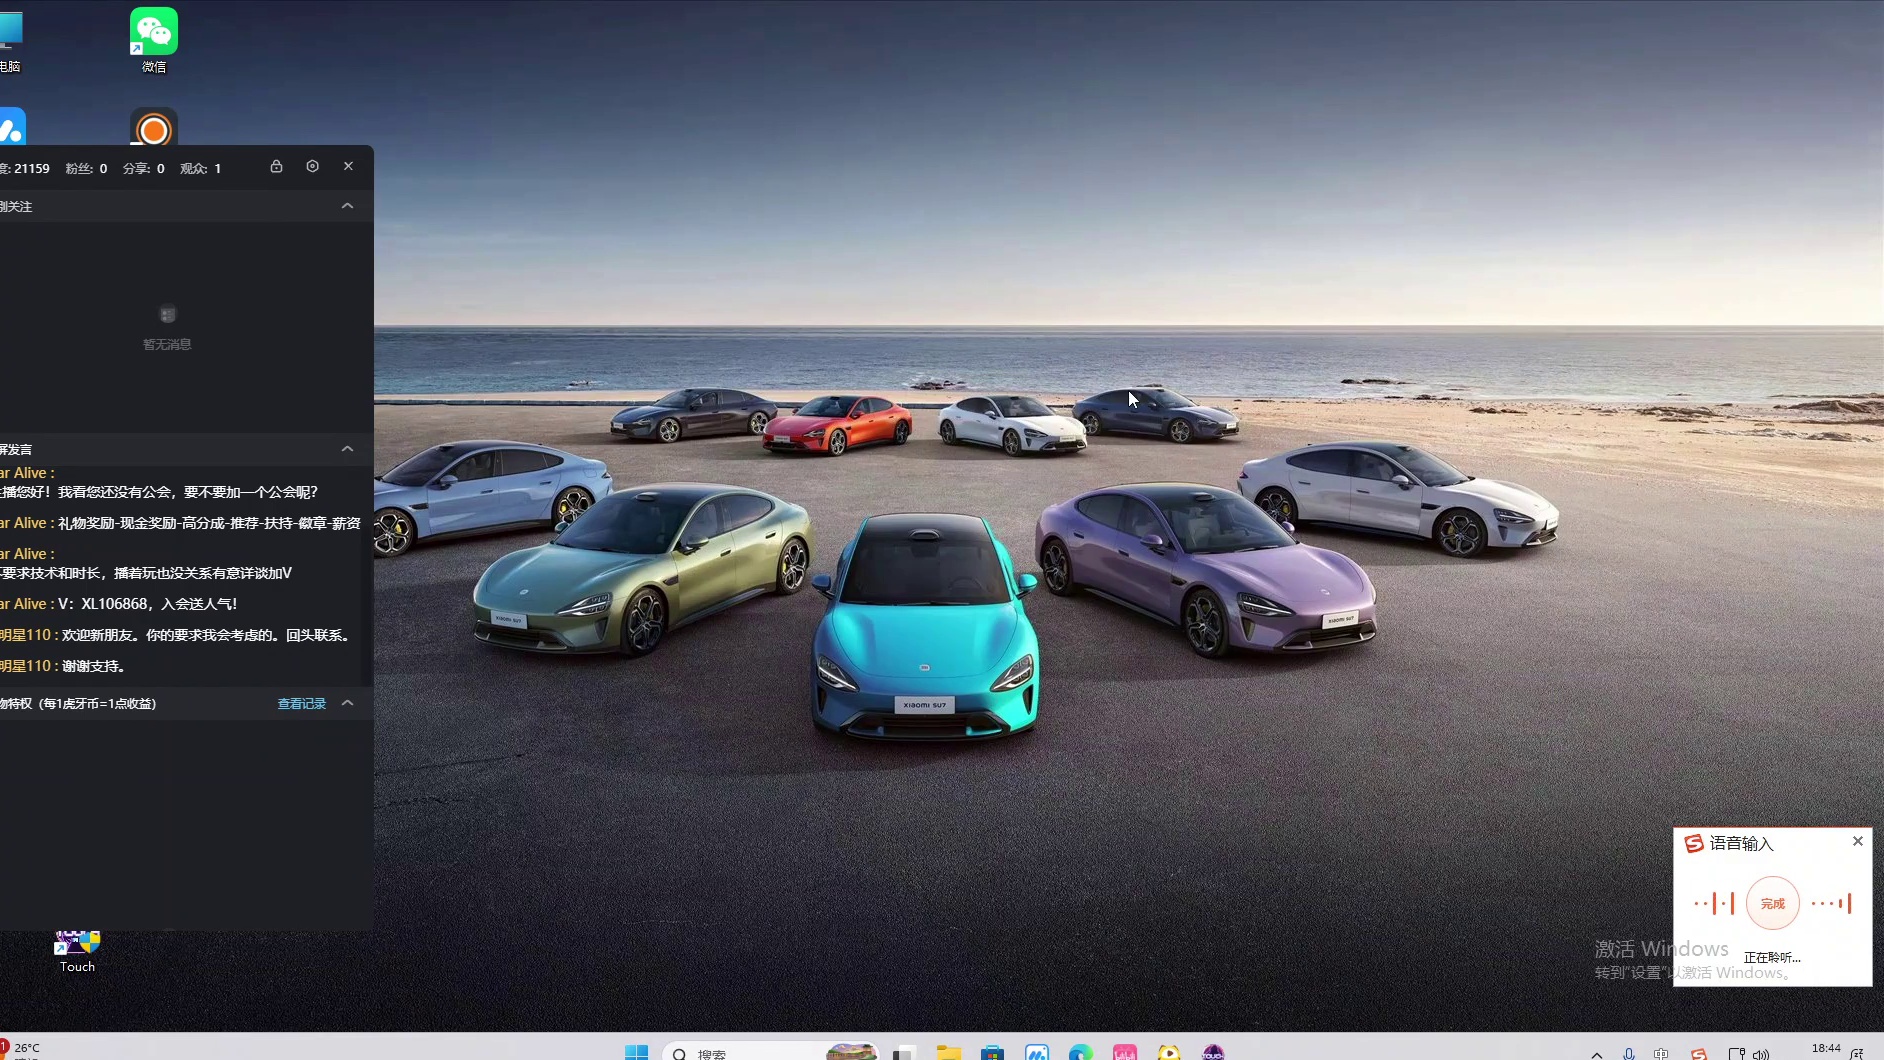This screenshot has width=1884, height=1060.
Task: Click the 暂无消息 empty-message placeholder icon
Action: [167, 314]
